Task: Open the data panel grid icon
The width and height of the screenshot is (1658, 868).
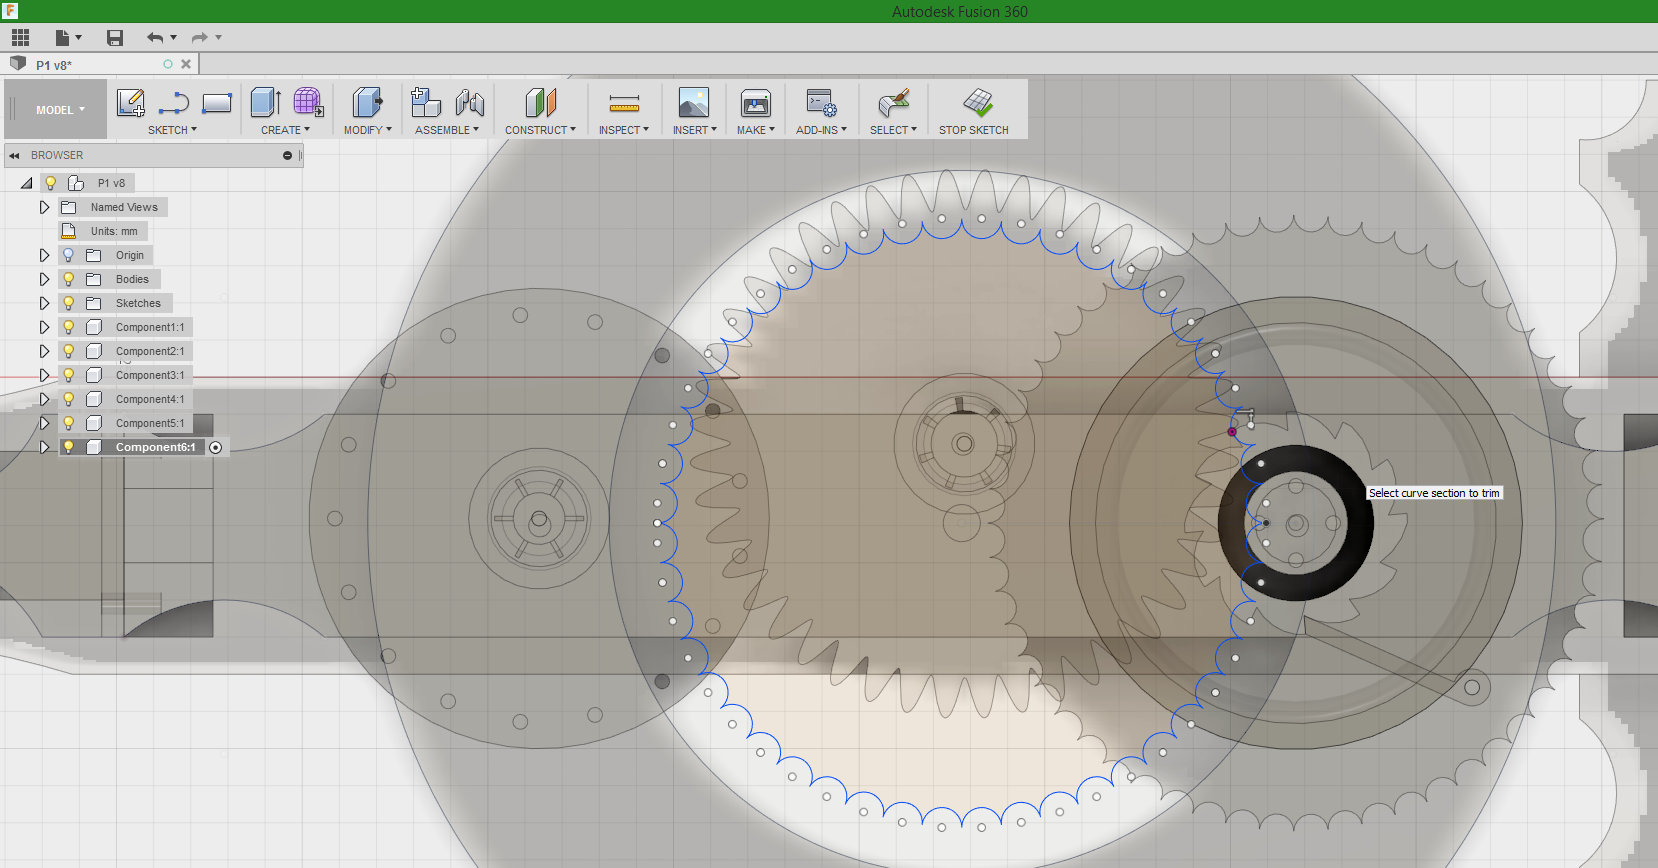Action: (x=20, y=38)
